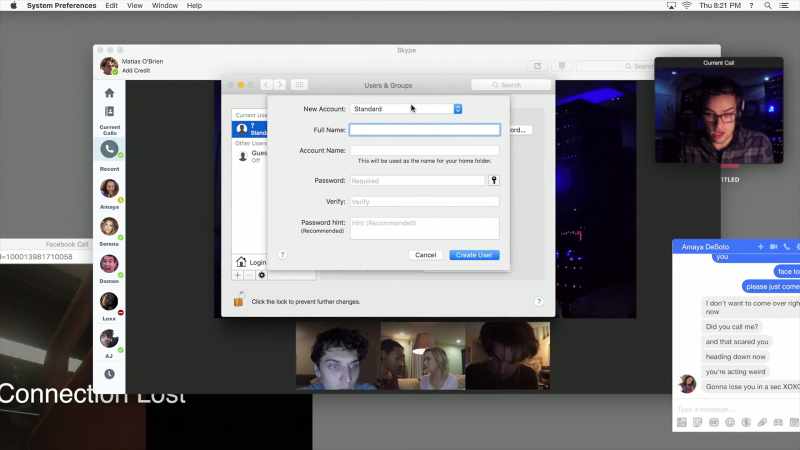Viewport: 800px width, 450px height.
Task: Show Skype history clock icon
Action: coord(109,374)
